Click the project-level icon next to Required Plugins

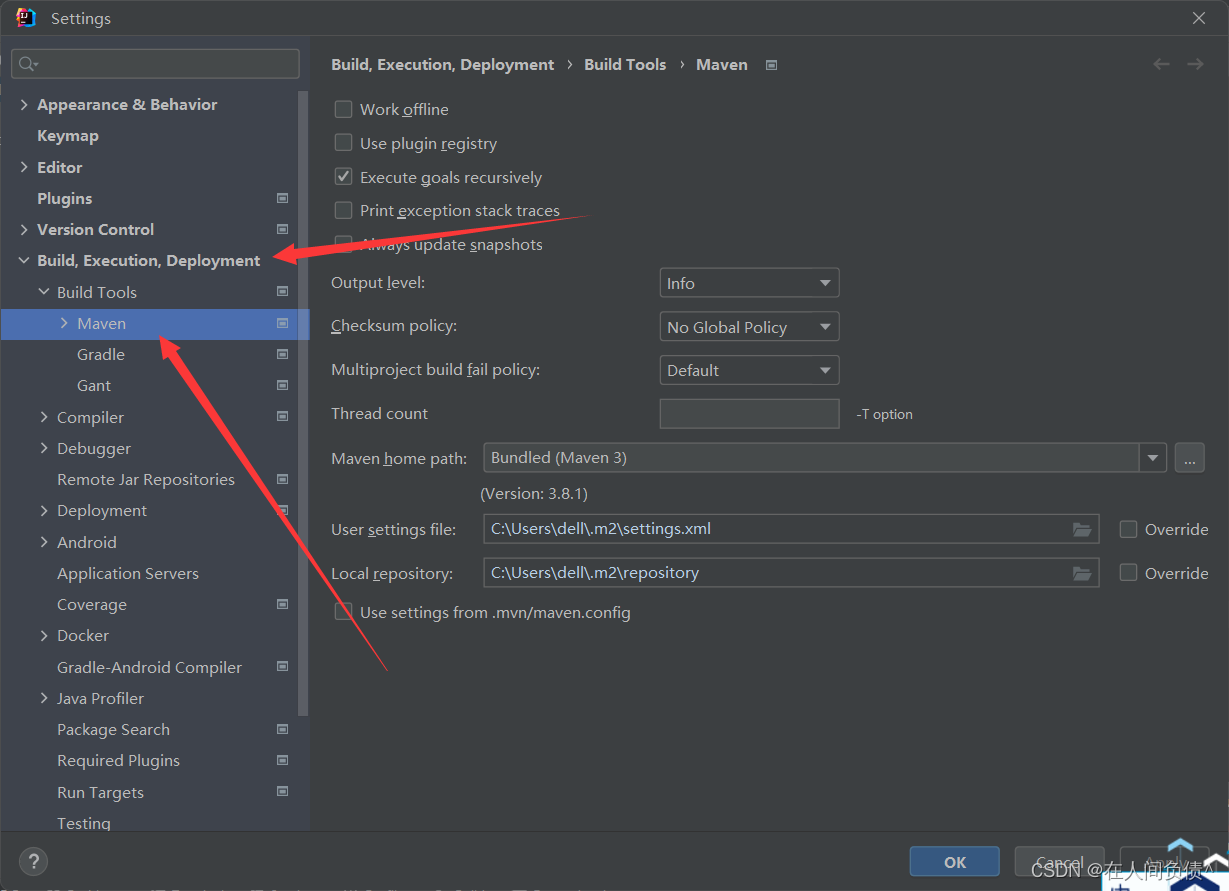[x=282, y=760]
